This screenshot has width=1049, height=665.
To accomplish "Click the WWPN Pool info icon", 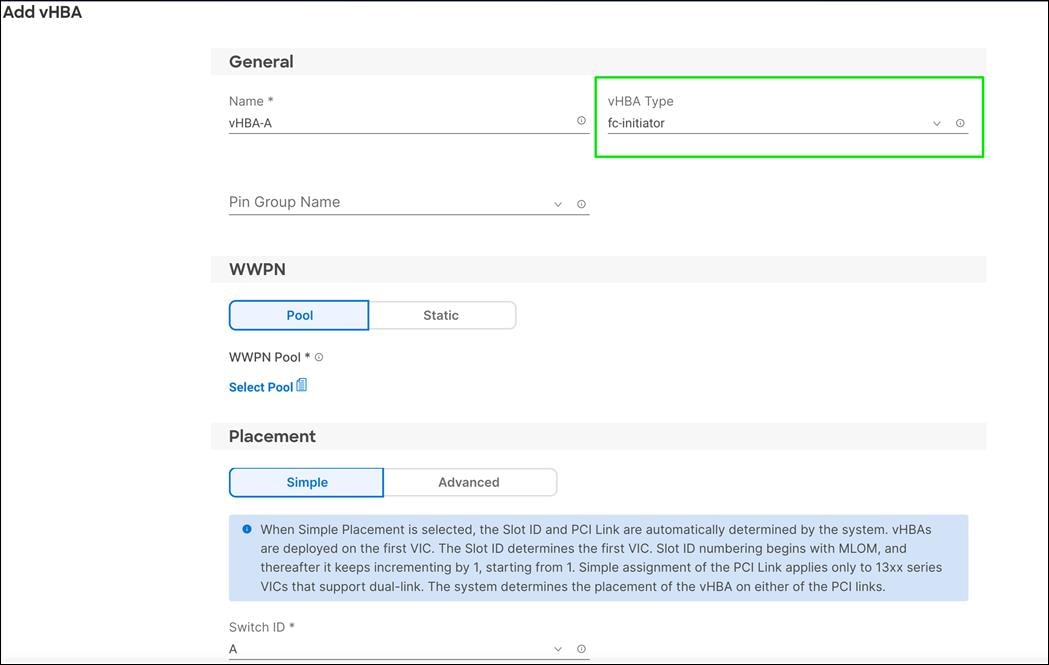I will (318, 356).
